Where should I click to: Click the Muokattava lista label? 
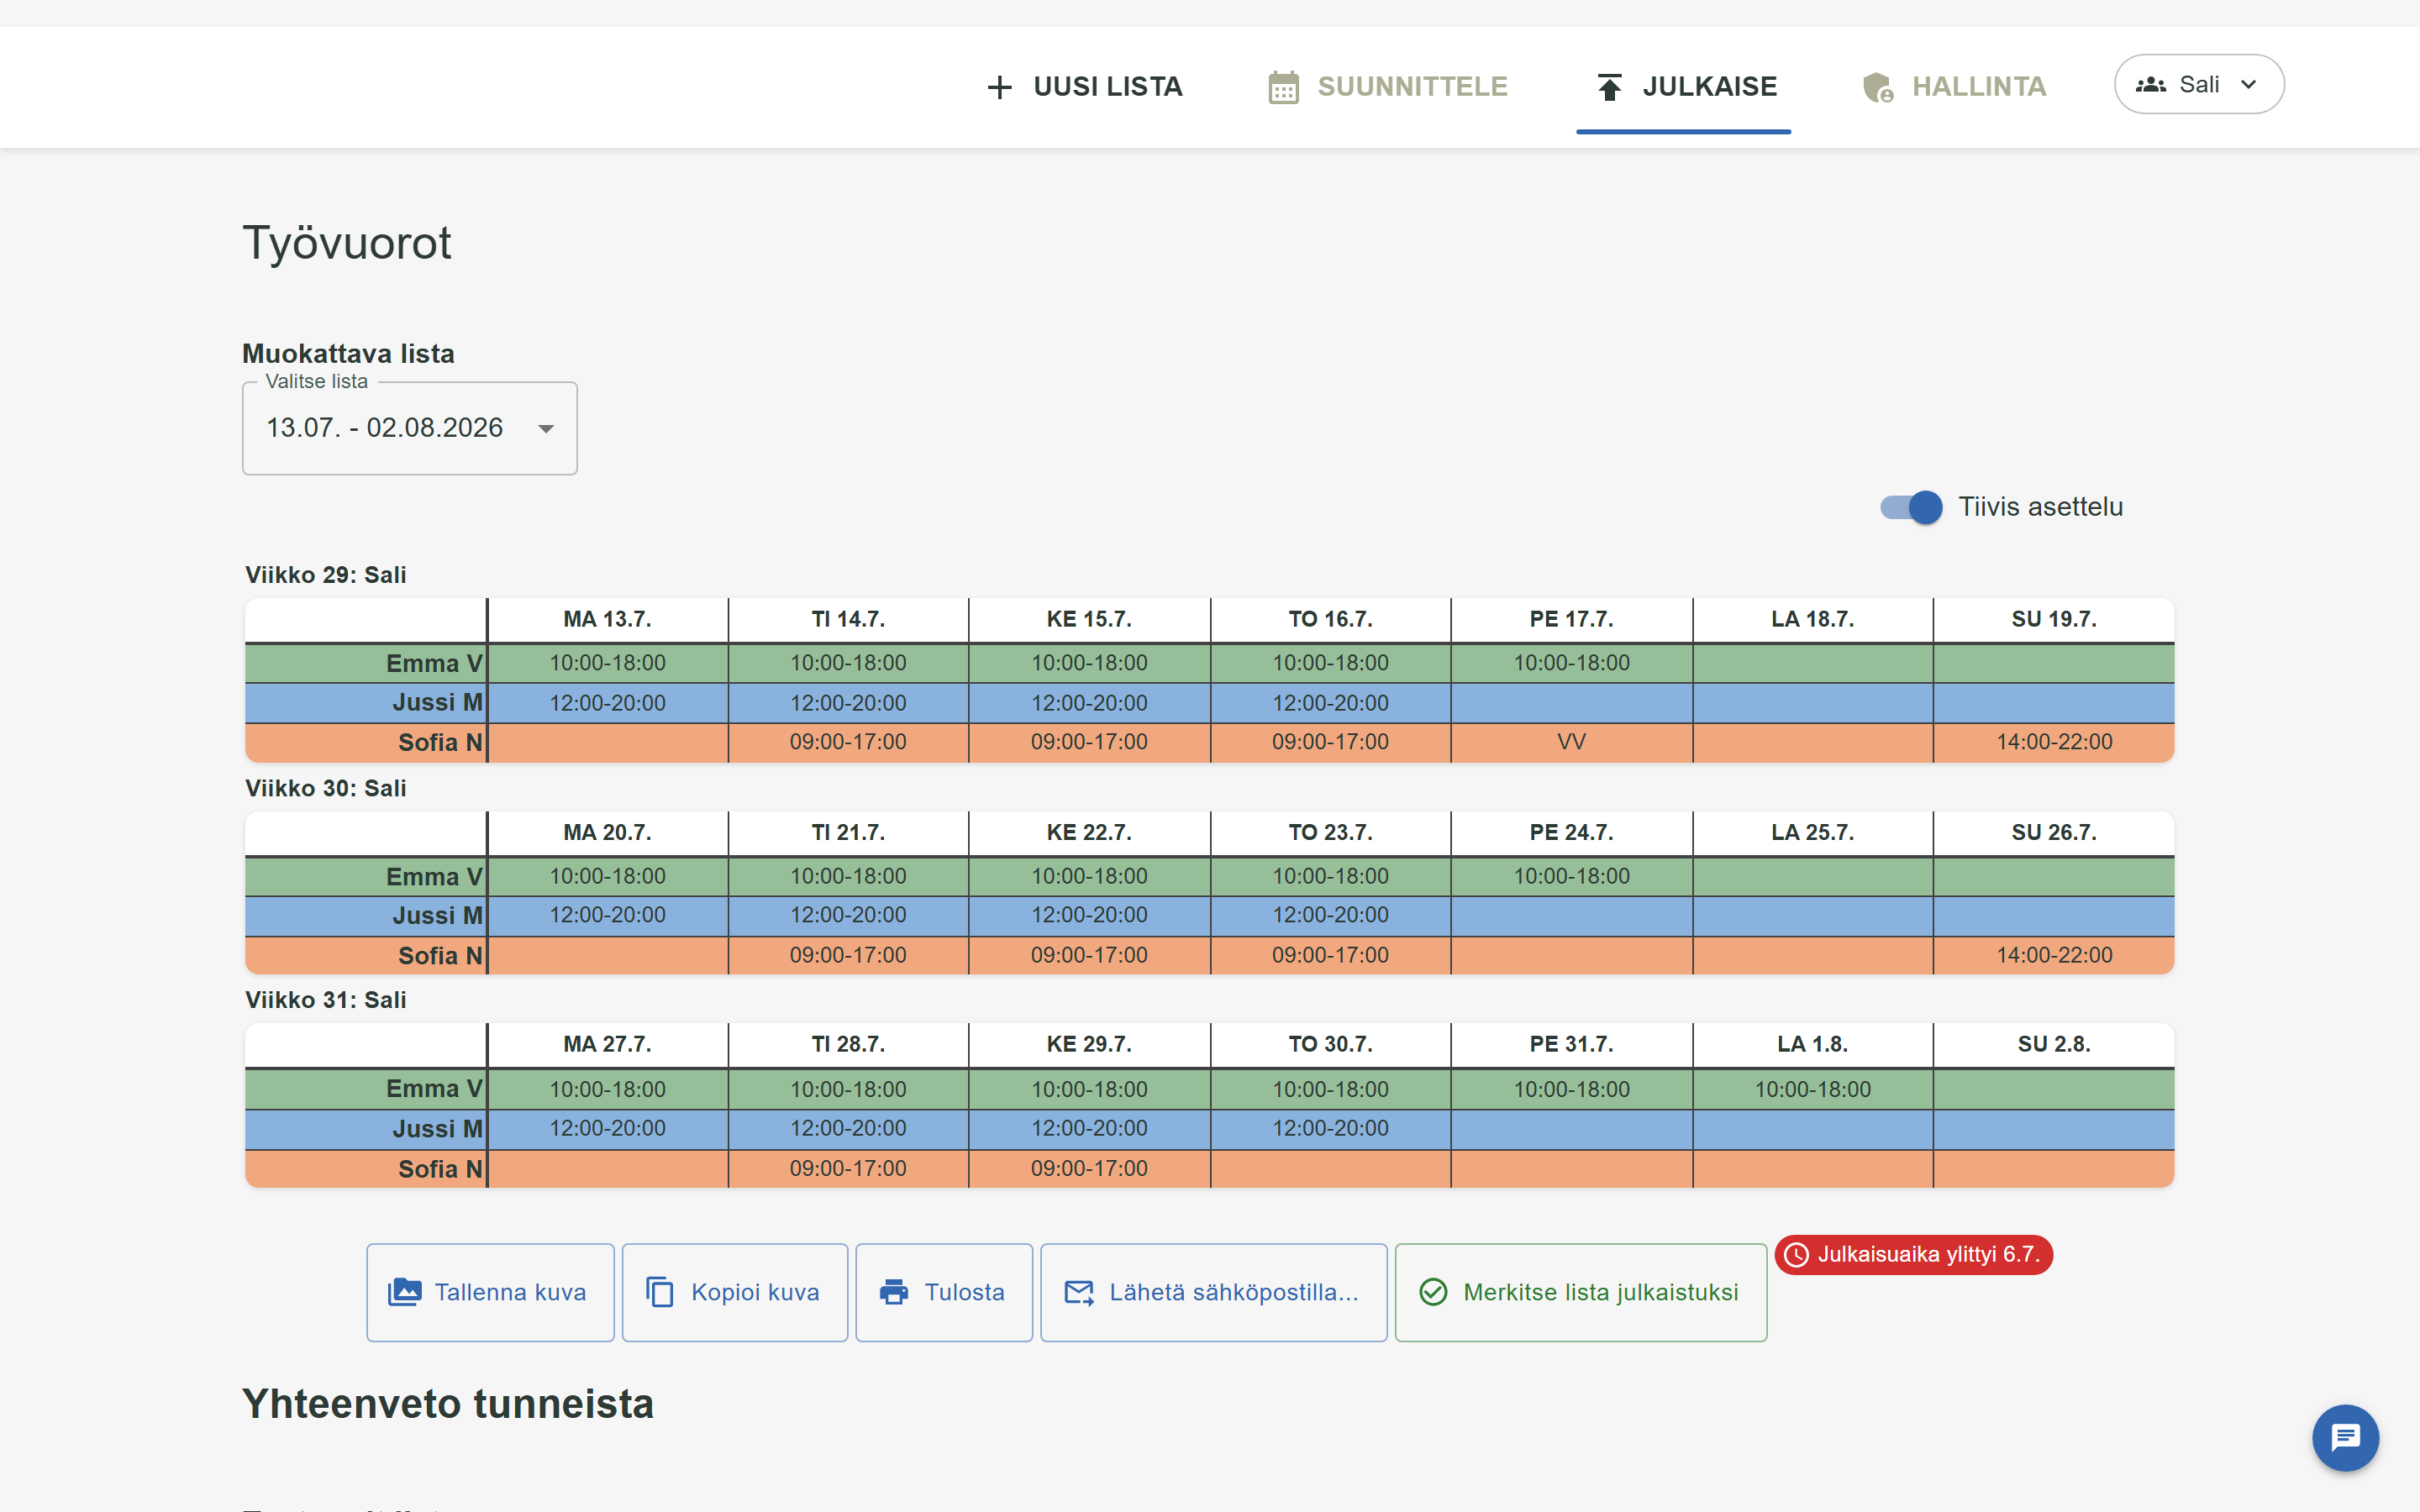click(x=348, y=353)
